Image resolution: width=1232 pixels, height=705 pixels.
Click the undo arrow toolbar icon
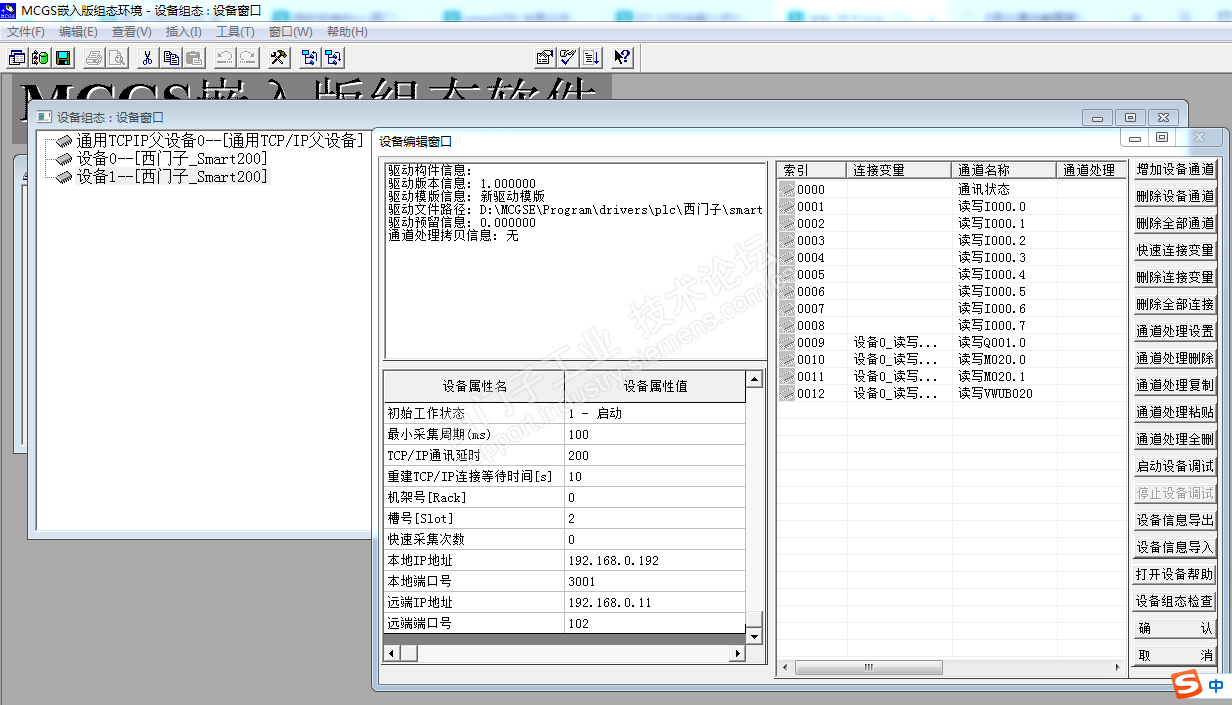pyautogui.click(x=226, y=58)
